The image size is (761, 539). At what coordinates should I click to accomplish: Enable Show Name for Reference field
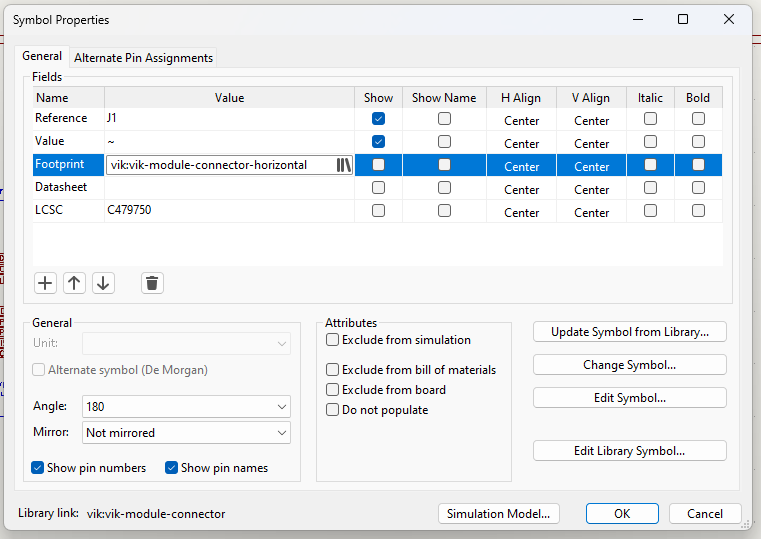pos(444,119)
